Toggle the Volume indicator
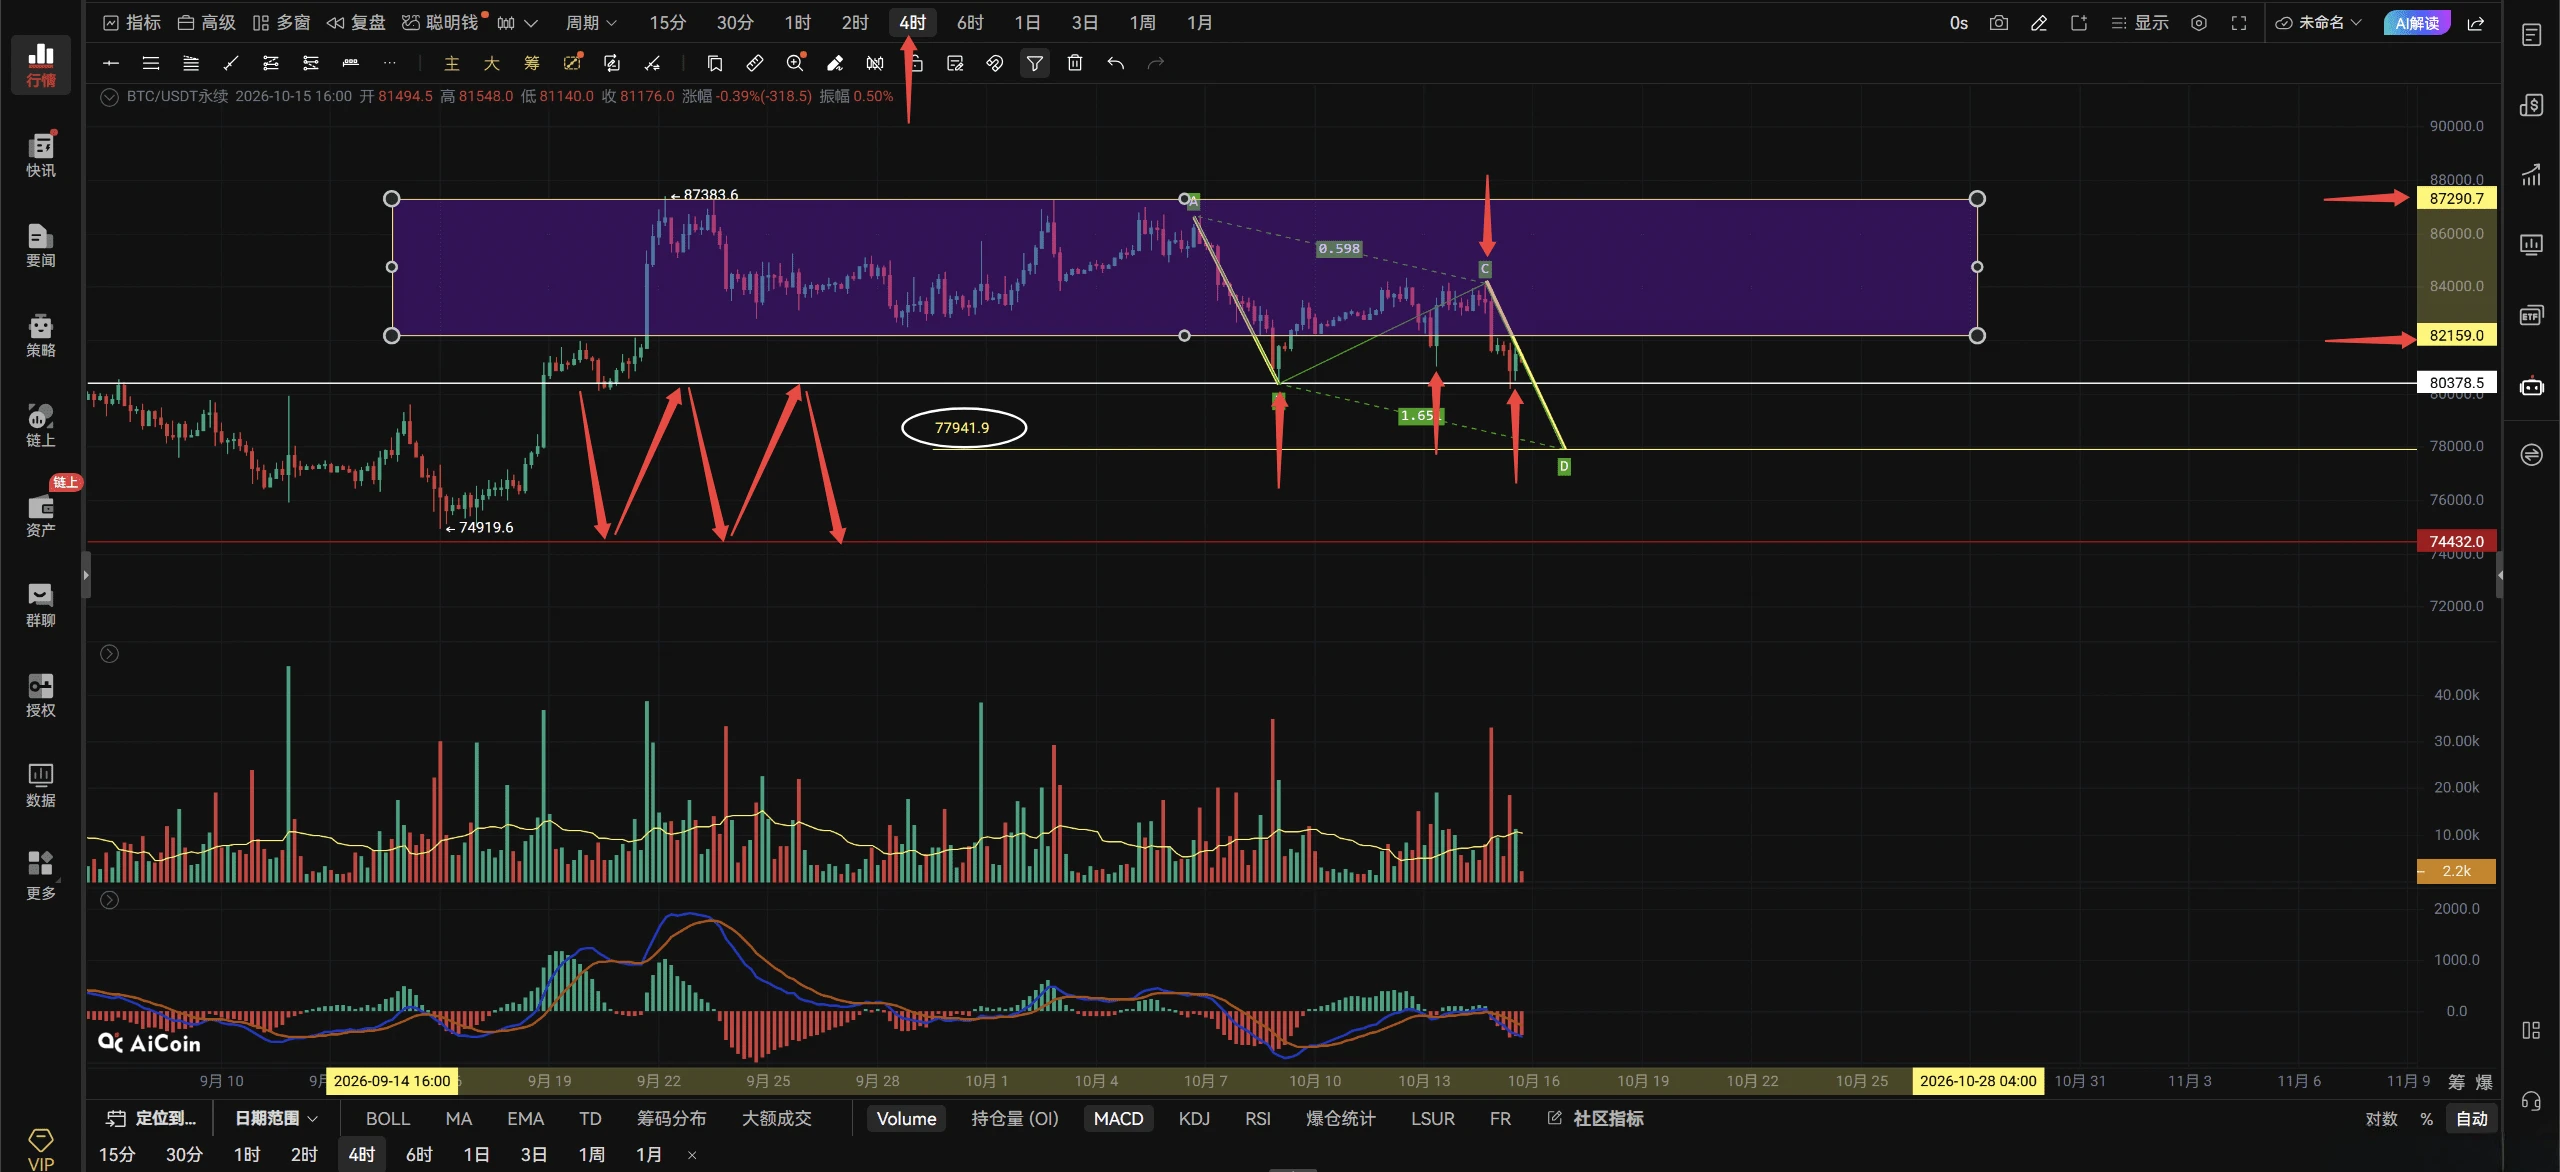Screen dimensions: 2560x1172 pyautogui.click(x=906, y=1118)
